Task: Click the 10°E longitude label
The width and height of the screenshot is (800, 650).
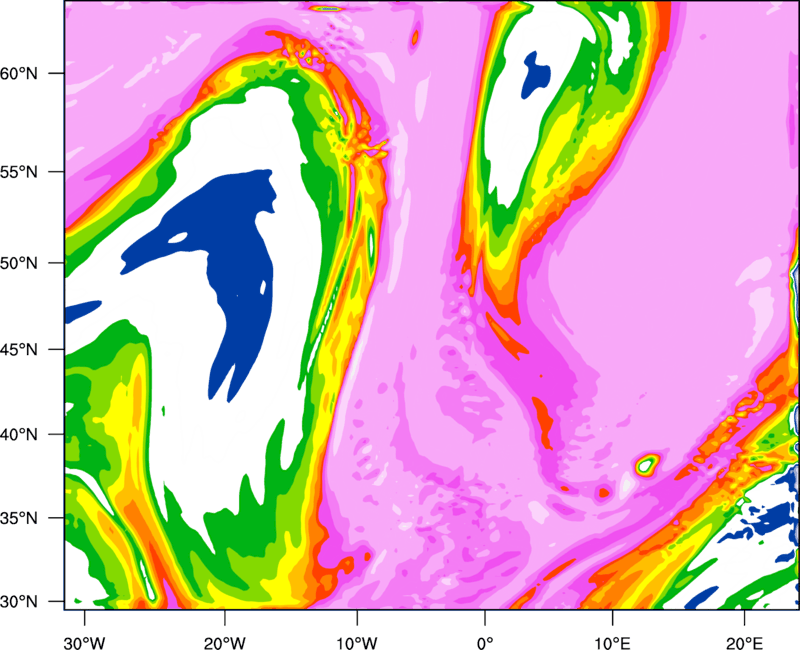Action: click(612, 643)
